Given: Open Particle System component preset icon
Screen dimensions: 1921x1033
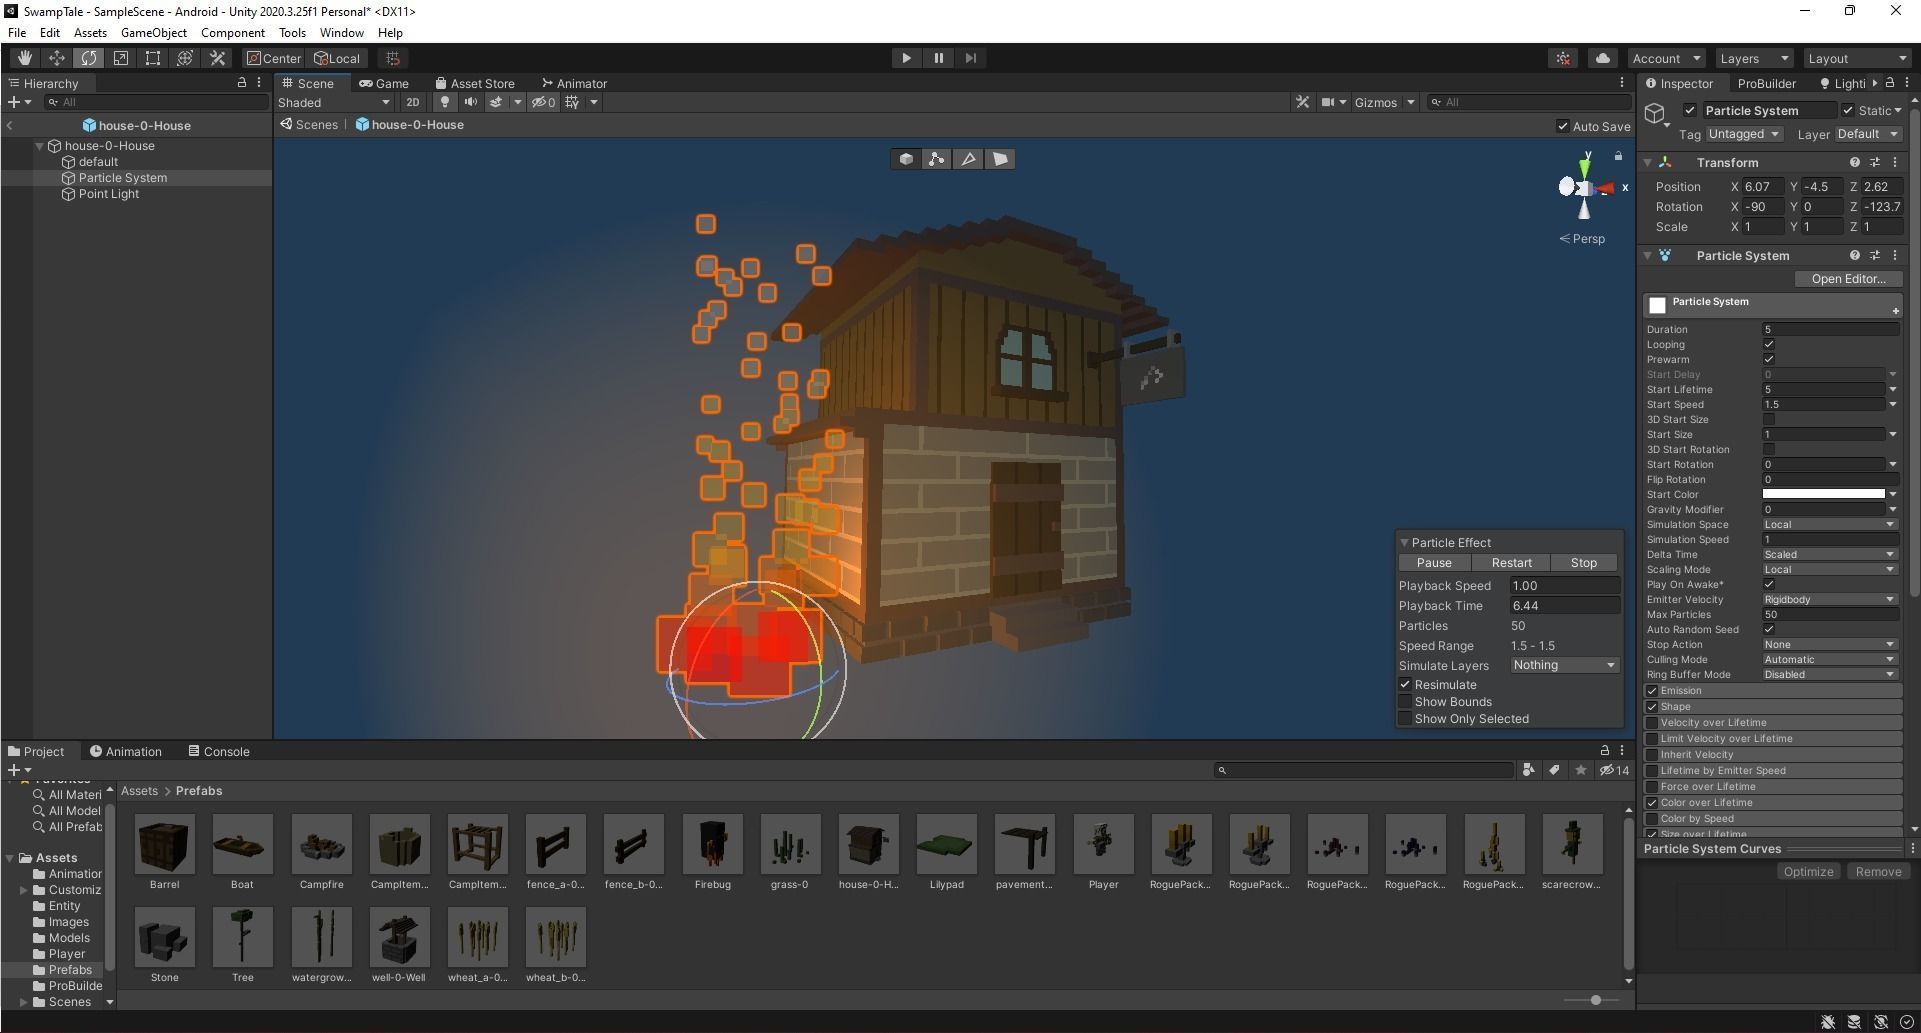Looking at the screenshot, I should click(1875, 255).
